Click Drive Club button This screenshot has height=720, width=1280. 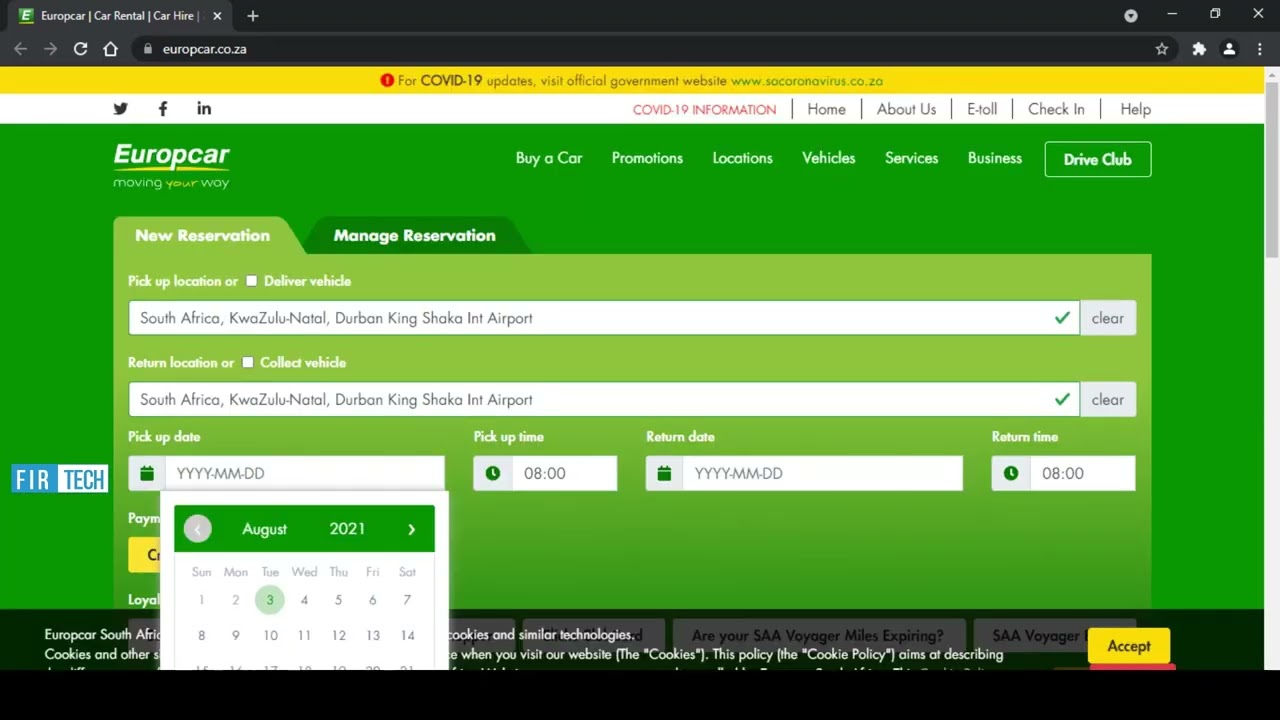click(x=1098, y=159)
